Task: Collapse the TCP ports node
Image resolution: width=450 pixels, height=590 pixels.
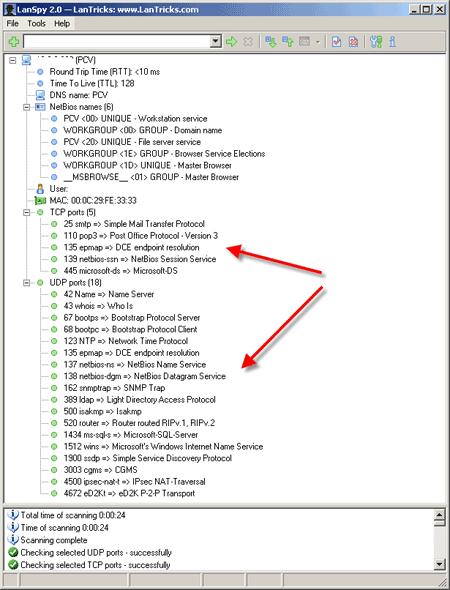Action: 26,213
